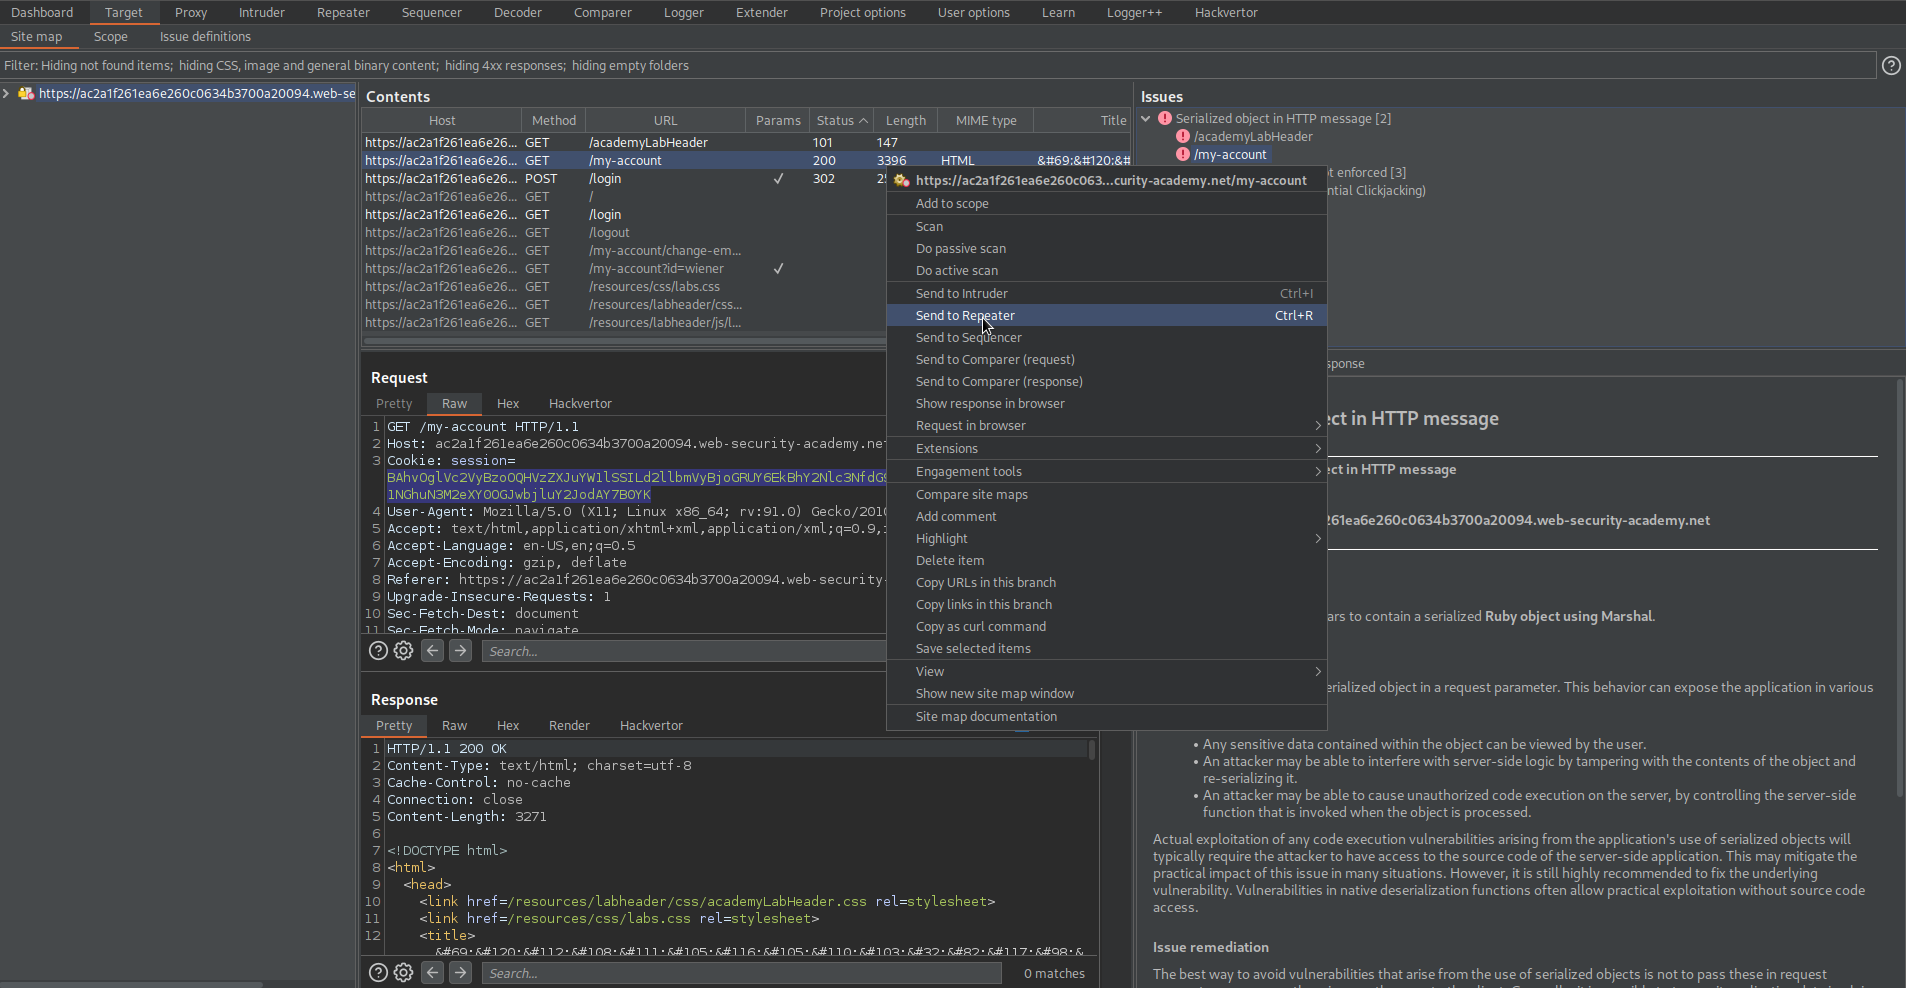Image resolution: width=1906 pixels, height=988 pixels.
Task: Open the Repeater tab
Action: pos(343,13)
